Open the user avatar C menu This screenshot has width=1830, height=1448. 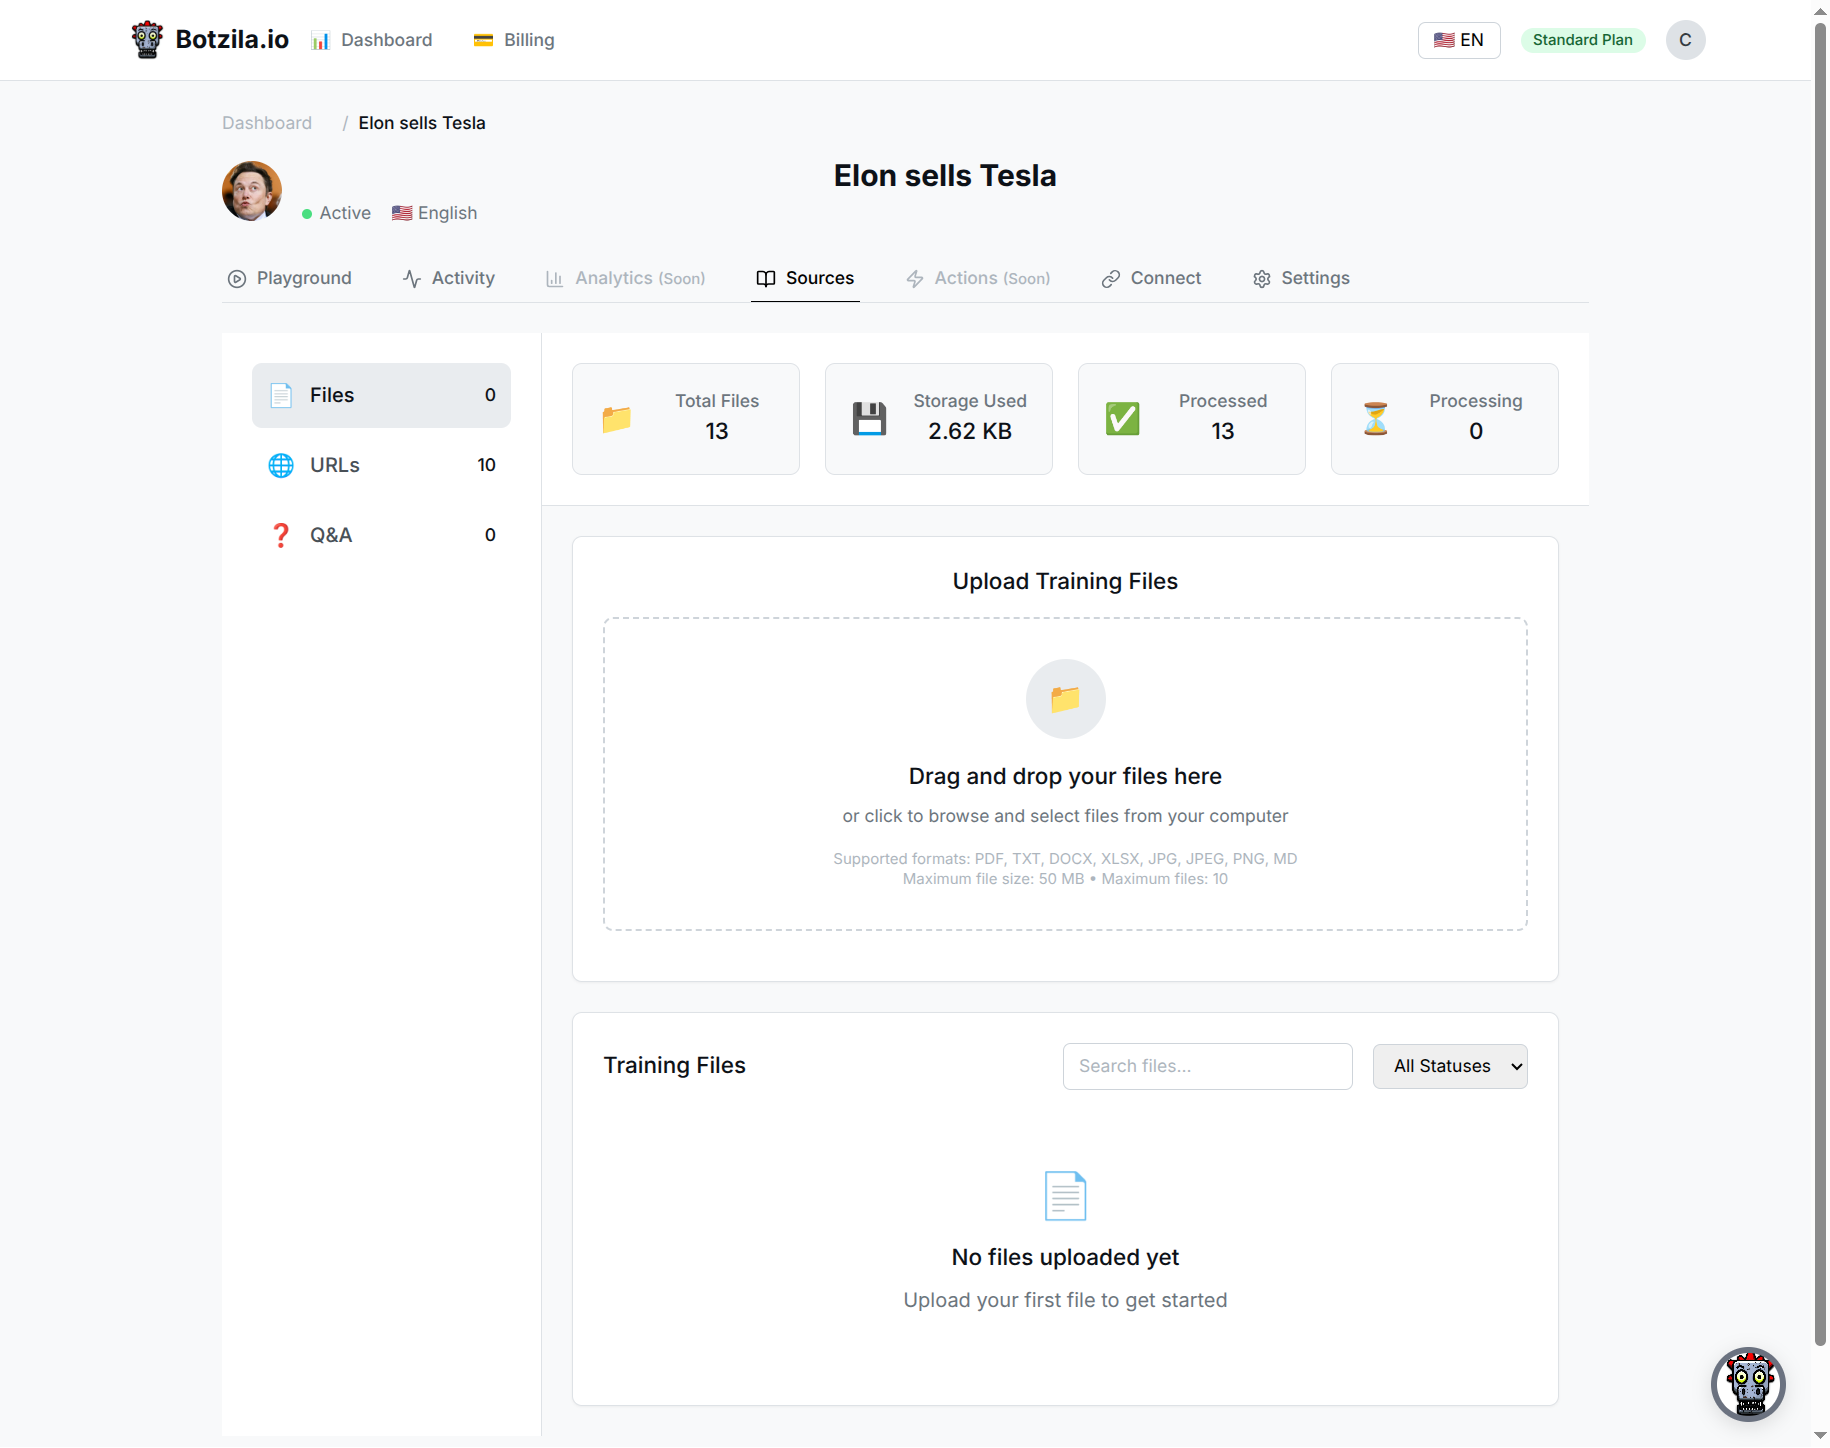click(1685, 40)
